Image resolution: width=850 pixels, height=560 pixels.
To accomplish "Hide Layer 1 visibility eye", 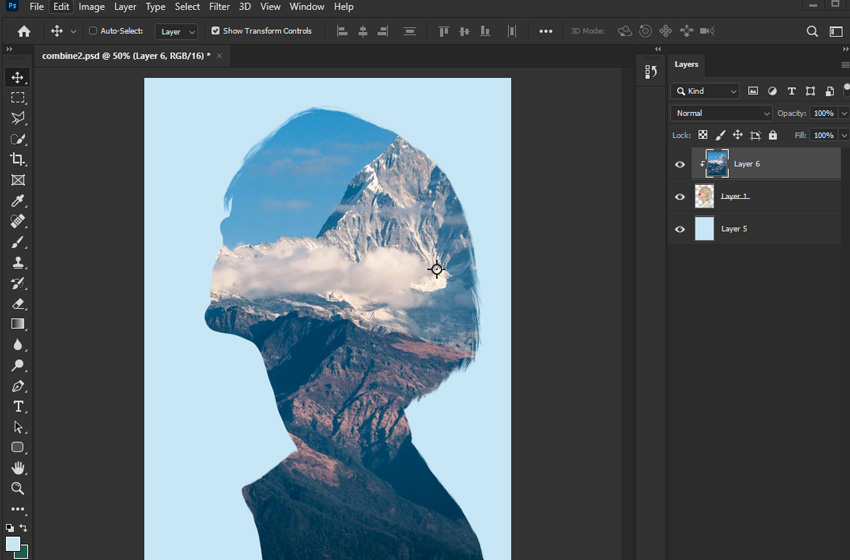I will point(680,197).
